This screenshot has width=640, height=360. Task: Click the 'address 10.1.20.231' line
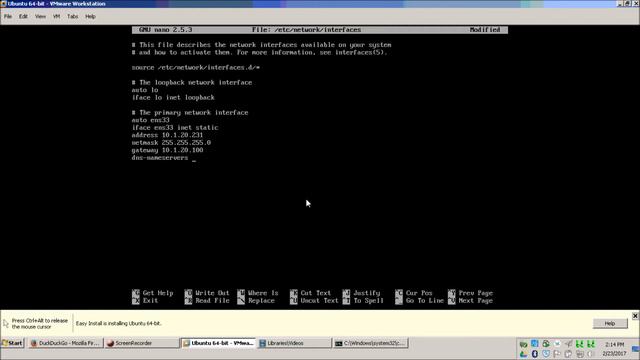tap(167, 135)
